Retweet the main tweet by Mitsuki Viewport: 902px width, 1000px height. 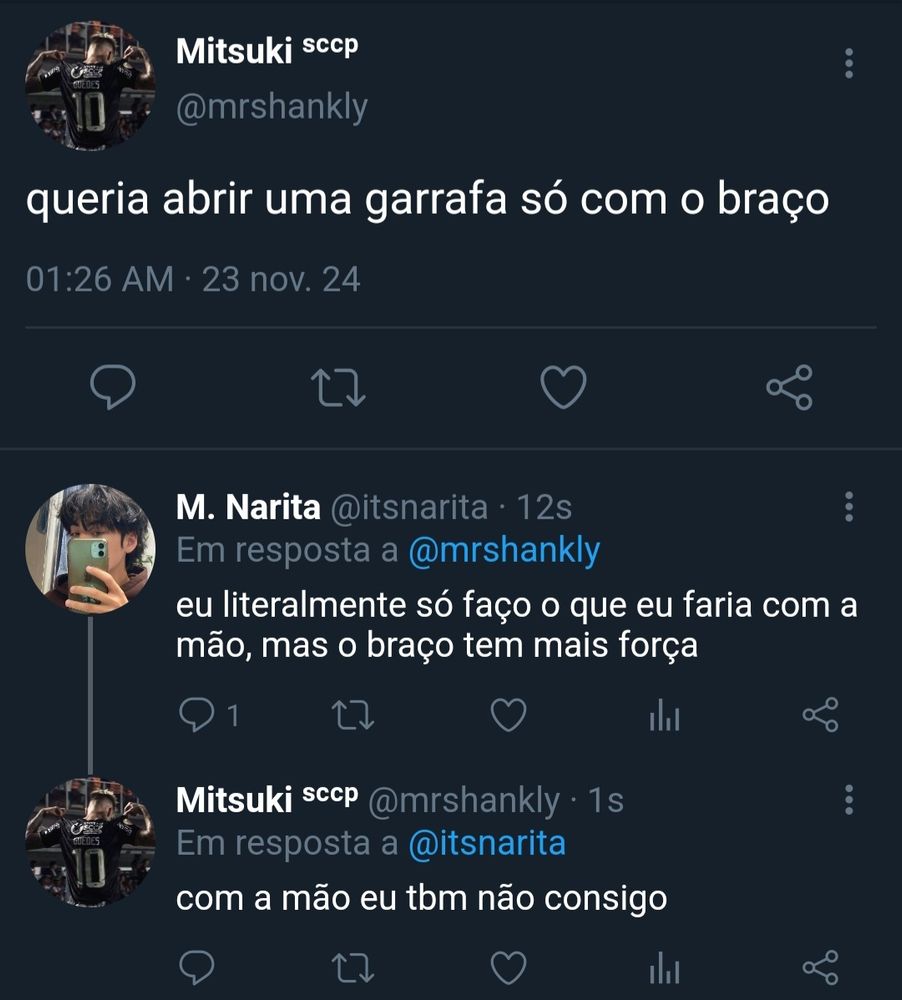click(338, 388)
